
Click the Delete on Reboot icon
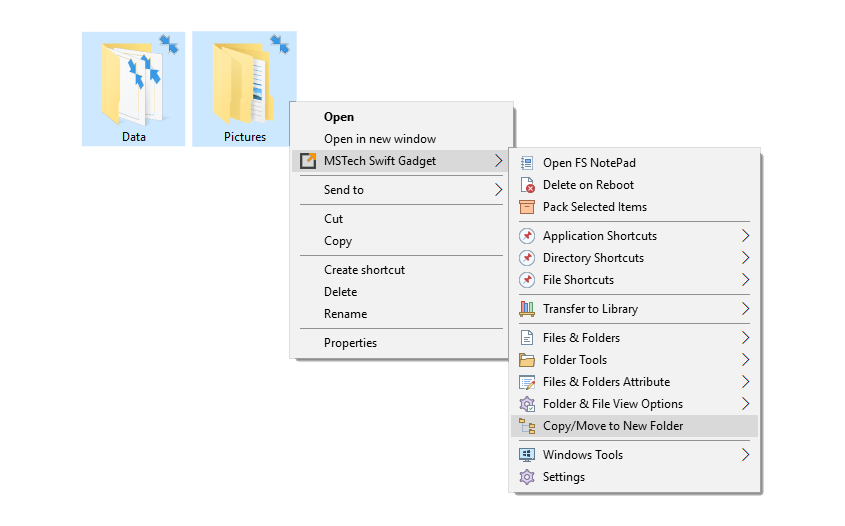[527, 185]
